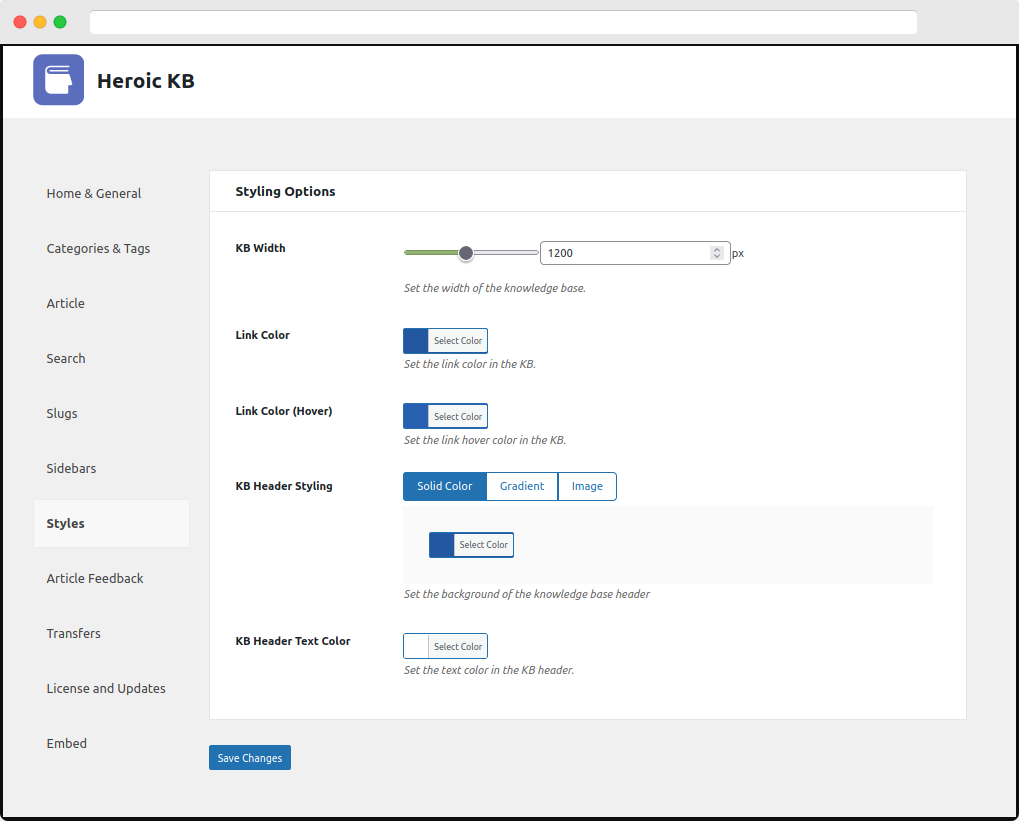The height and width of the screenshot is (821, 1019).
Task: Click the KB Width stepper arrows
Action: [x=716, y=253]
